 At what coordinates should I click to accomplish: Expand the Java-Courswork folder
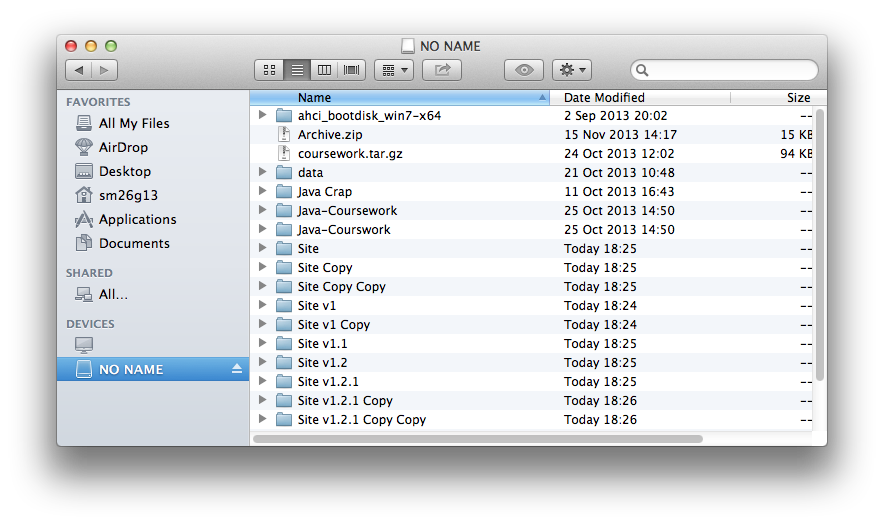pos(262,229)
